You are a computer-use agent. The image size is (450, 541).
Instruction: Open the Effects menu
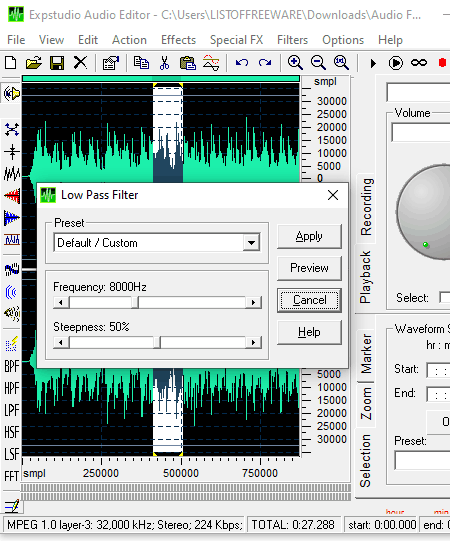(178, 40)
